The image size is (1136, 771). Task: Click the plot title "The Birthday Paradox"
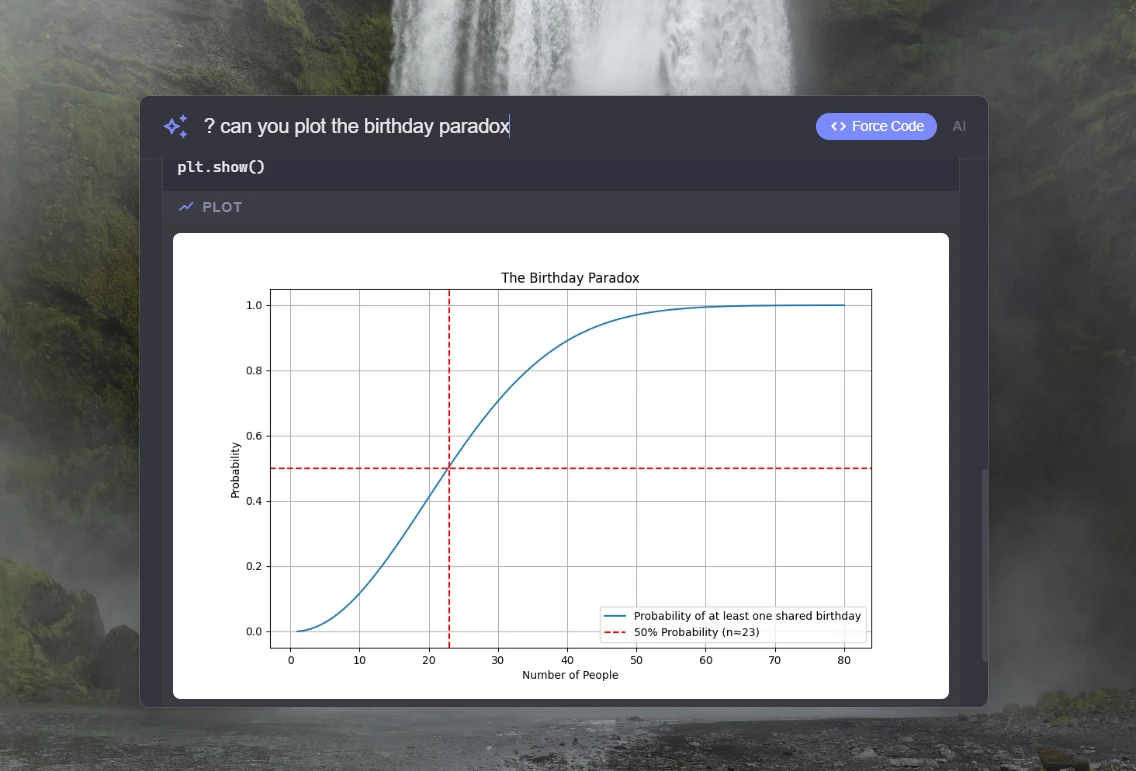[570, 278]
